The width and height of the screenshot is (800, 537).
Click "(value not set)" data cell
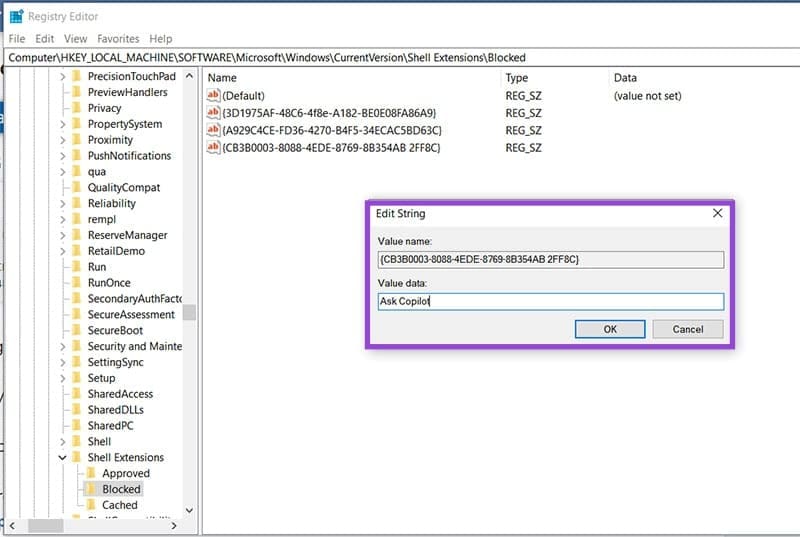tap(647, 95)
